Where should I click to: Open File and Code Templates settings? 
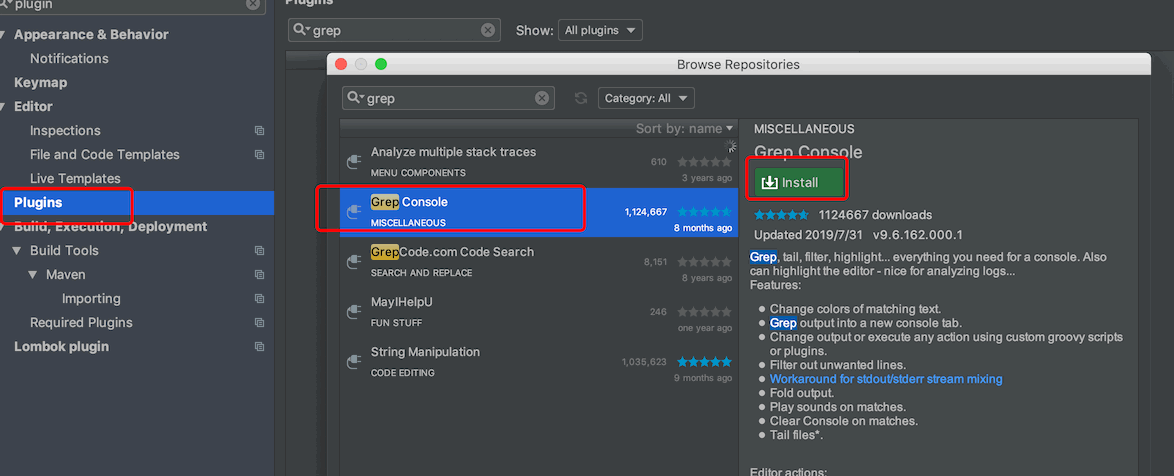click(105, 154)
